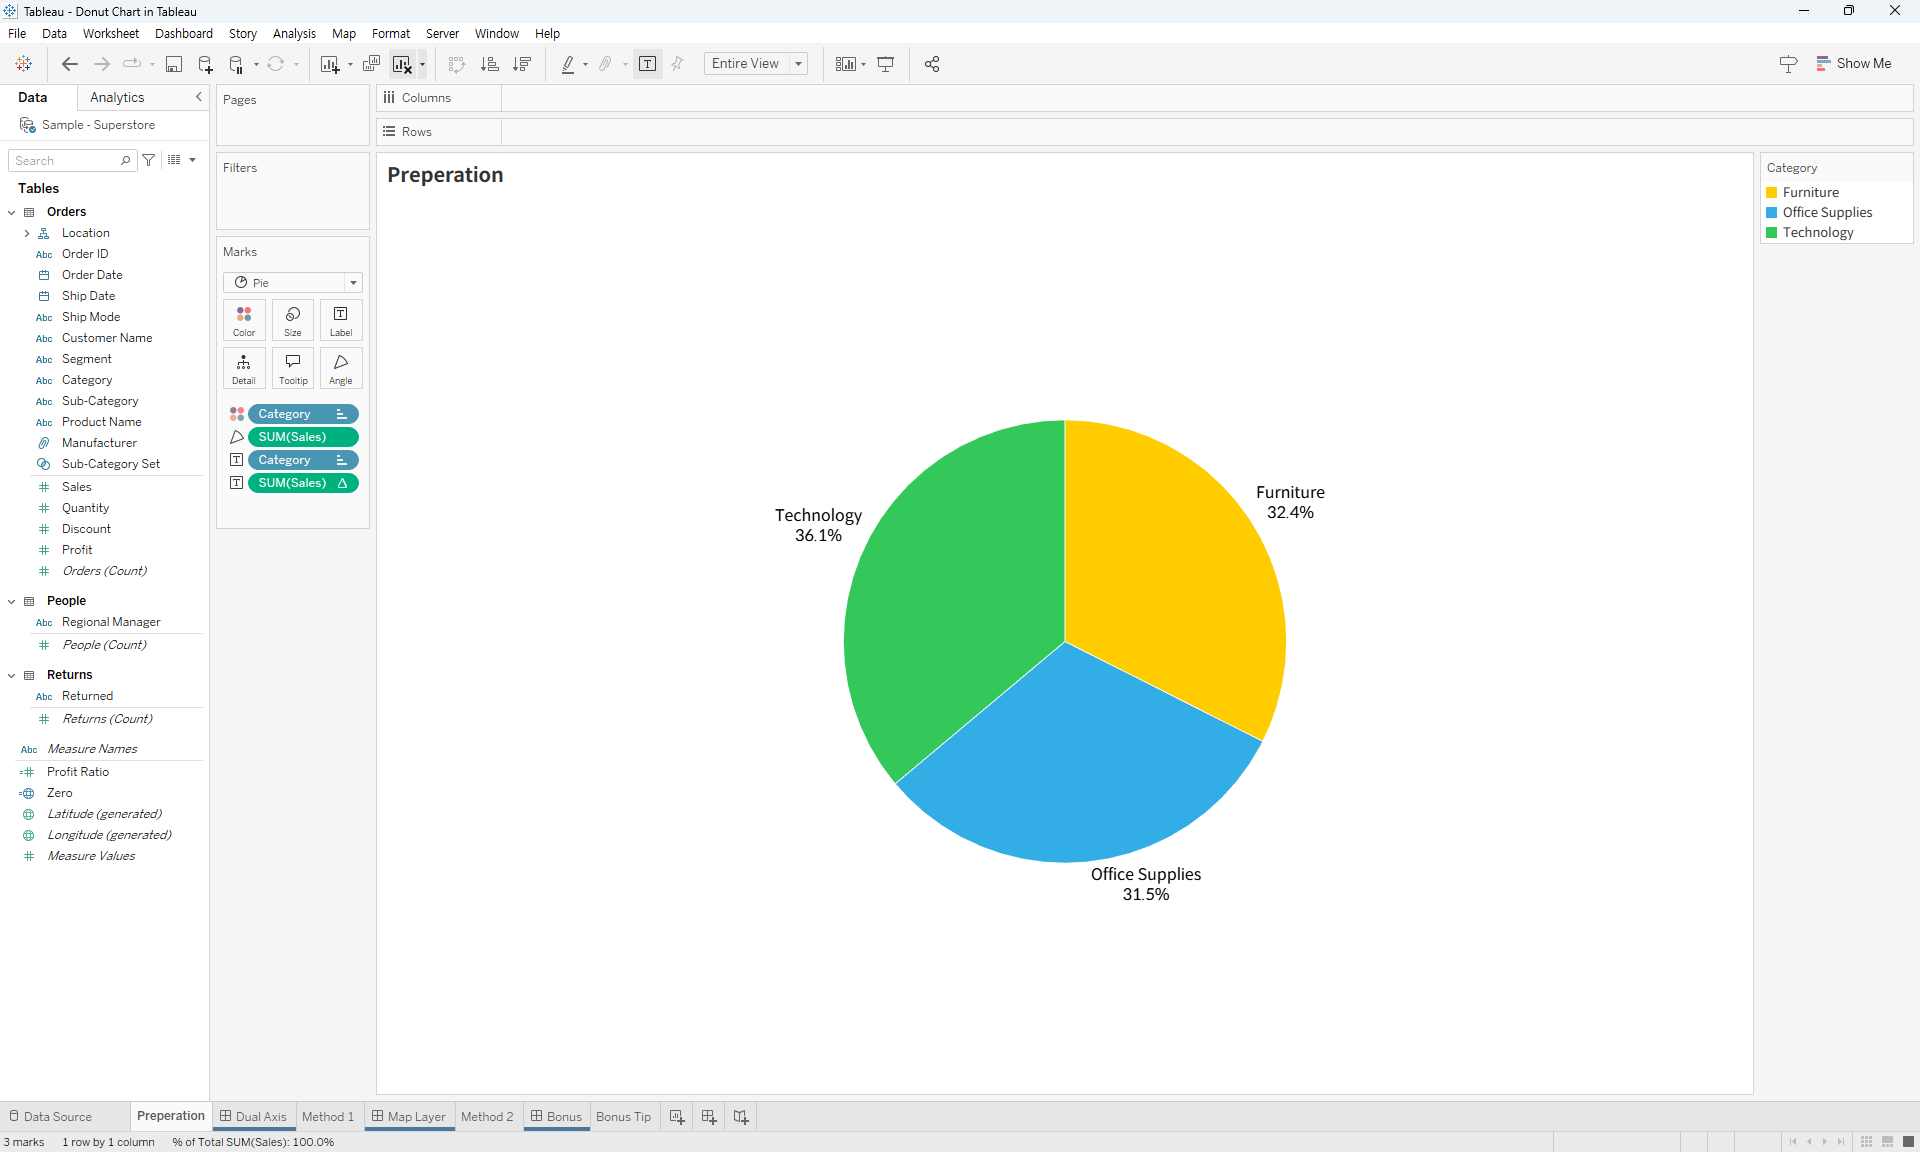Click the Sort Descending icon

click(x=522, y=64)
